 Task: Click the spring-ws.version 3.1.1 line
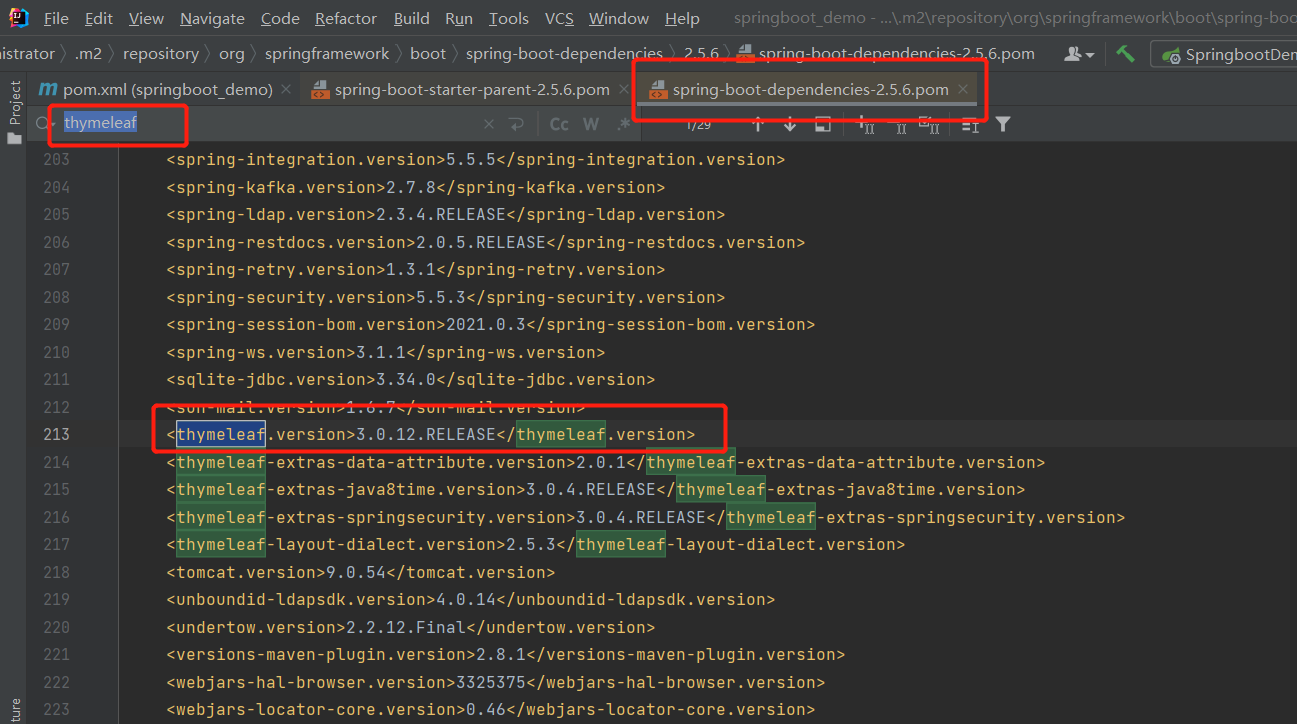(x=386, y=352)
